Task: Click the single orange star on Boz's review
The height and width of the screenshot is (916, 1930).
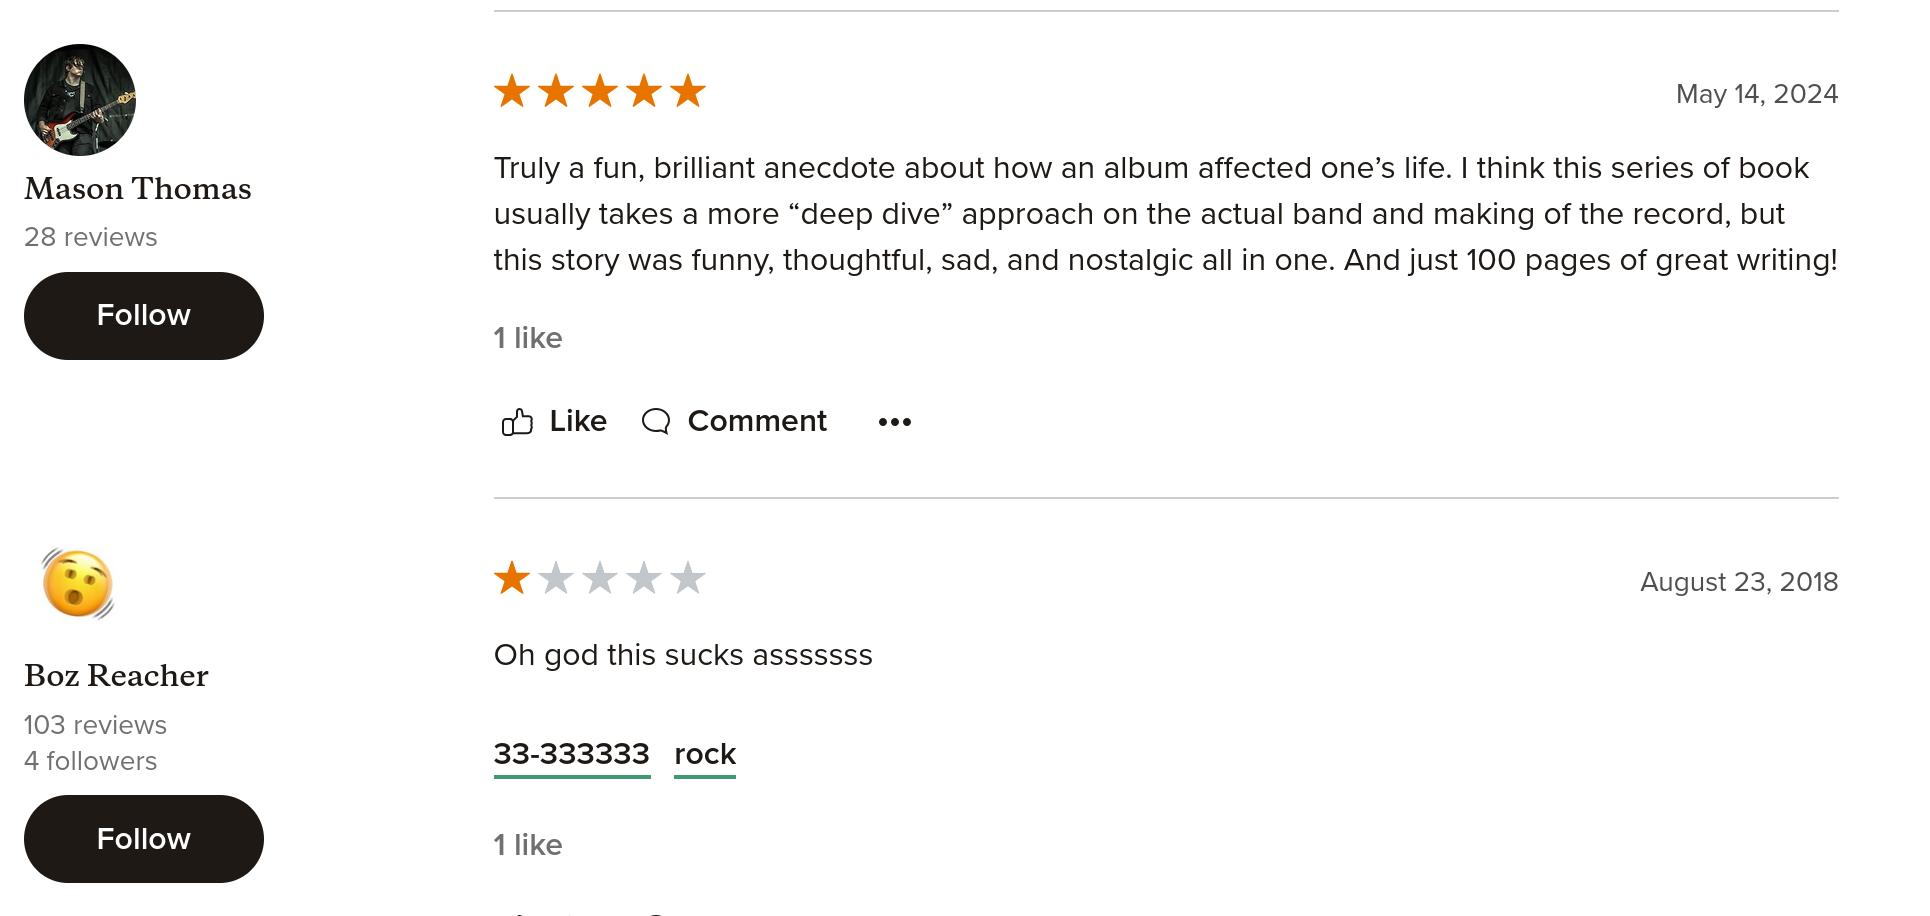Action: pyautogui.click(x=512, y=578)
